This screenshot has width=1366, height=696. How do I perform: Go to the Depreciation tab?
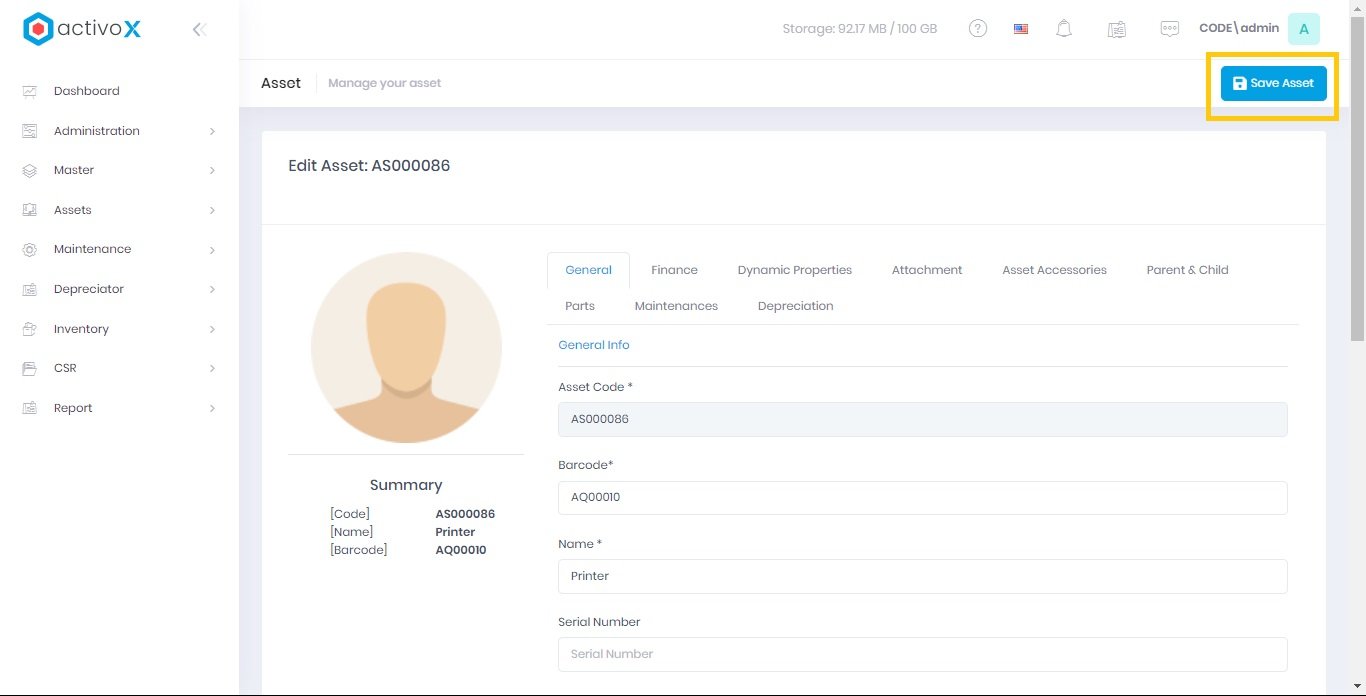click(795, 306)
